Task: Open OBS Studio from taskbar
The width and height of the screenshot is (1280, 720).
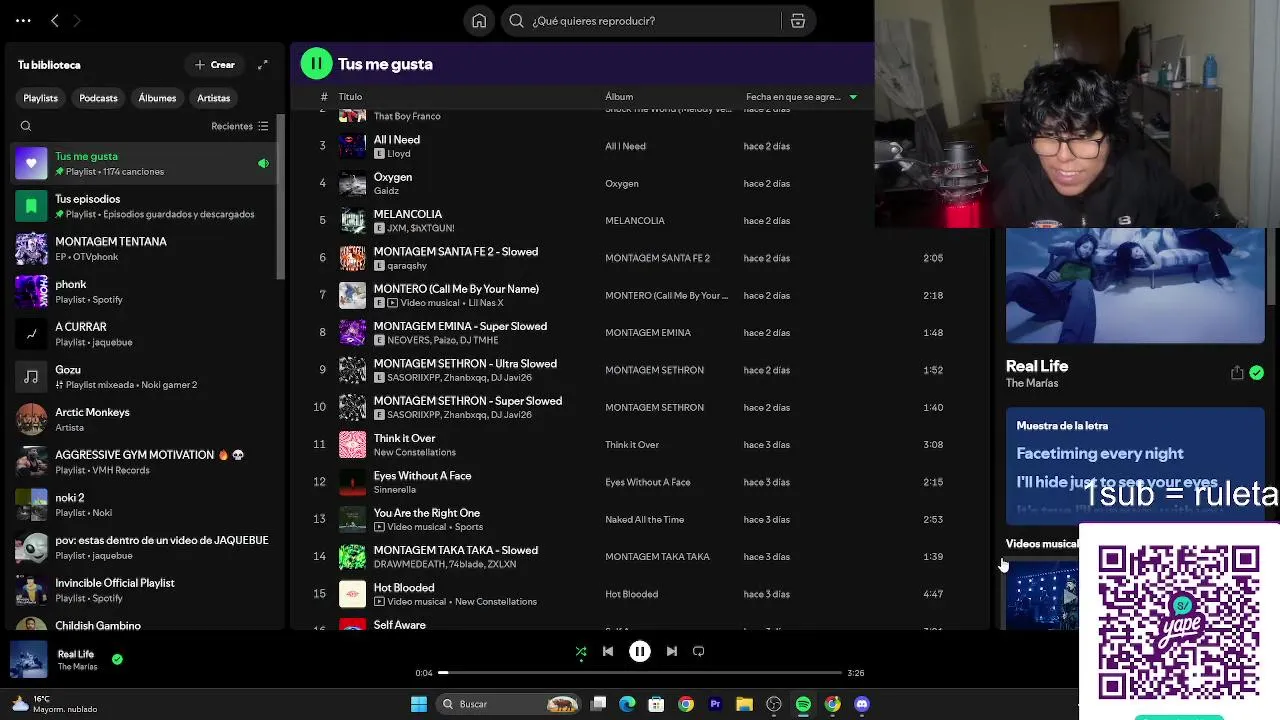Action: pyautogui.click(x=774, y=704)
